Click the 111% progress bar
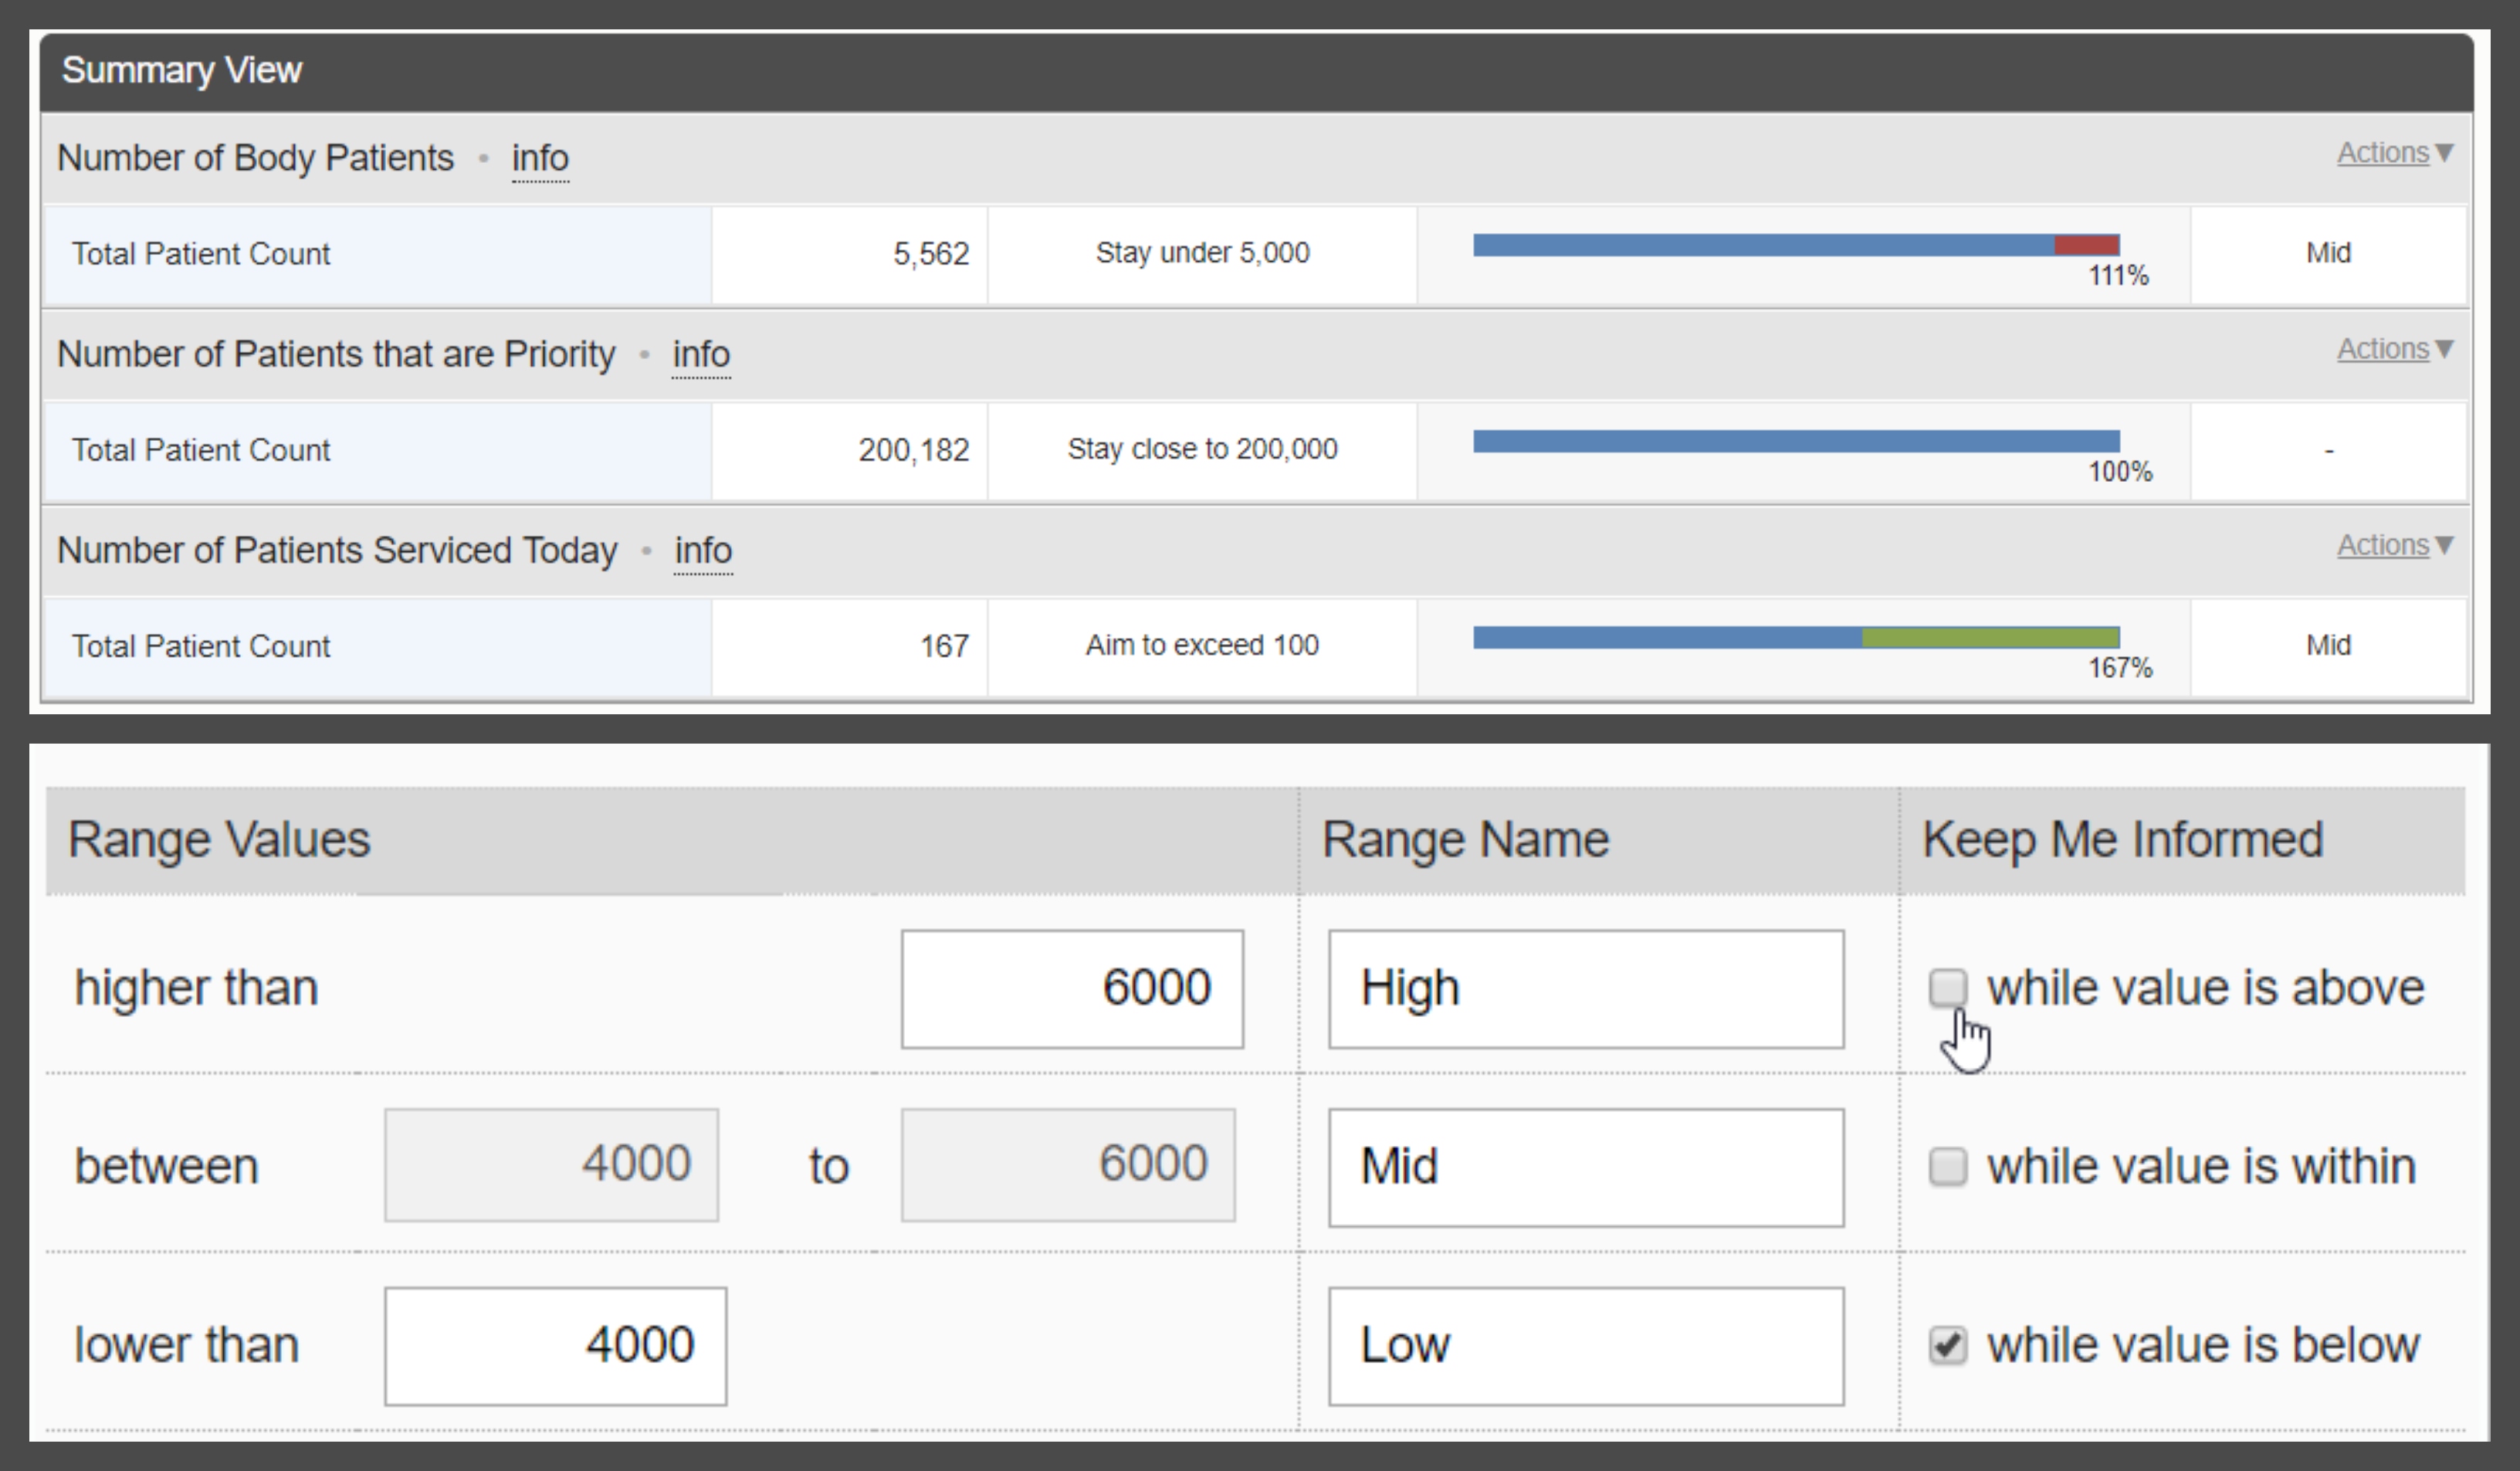2520x1471 pixels. (x=1796, y=245)
